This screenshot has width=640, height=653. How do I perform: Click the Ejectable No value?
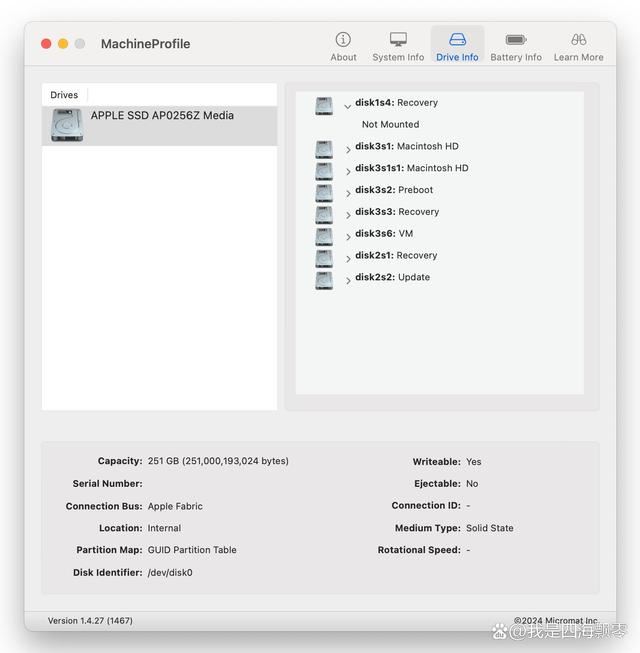(472, 484)
